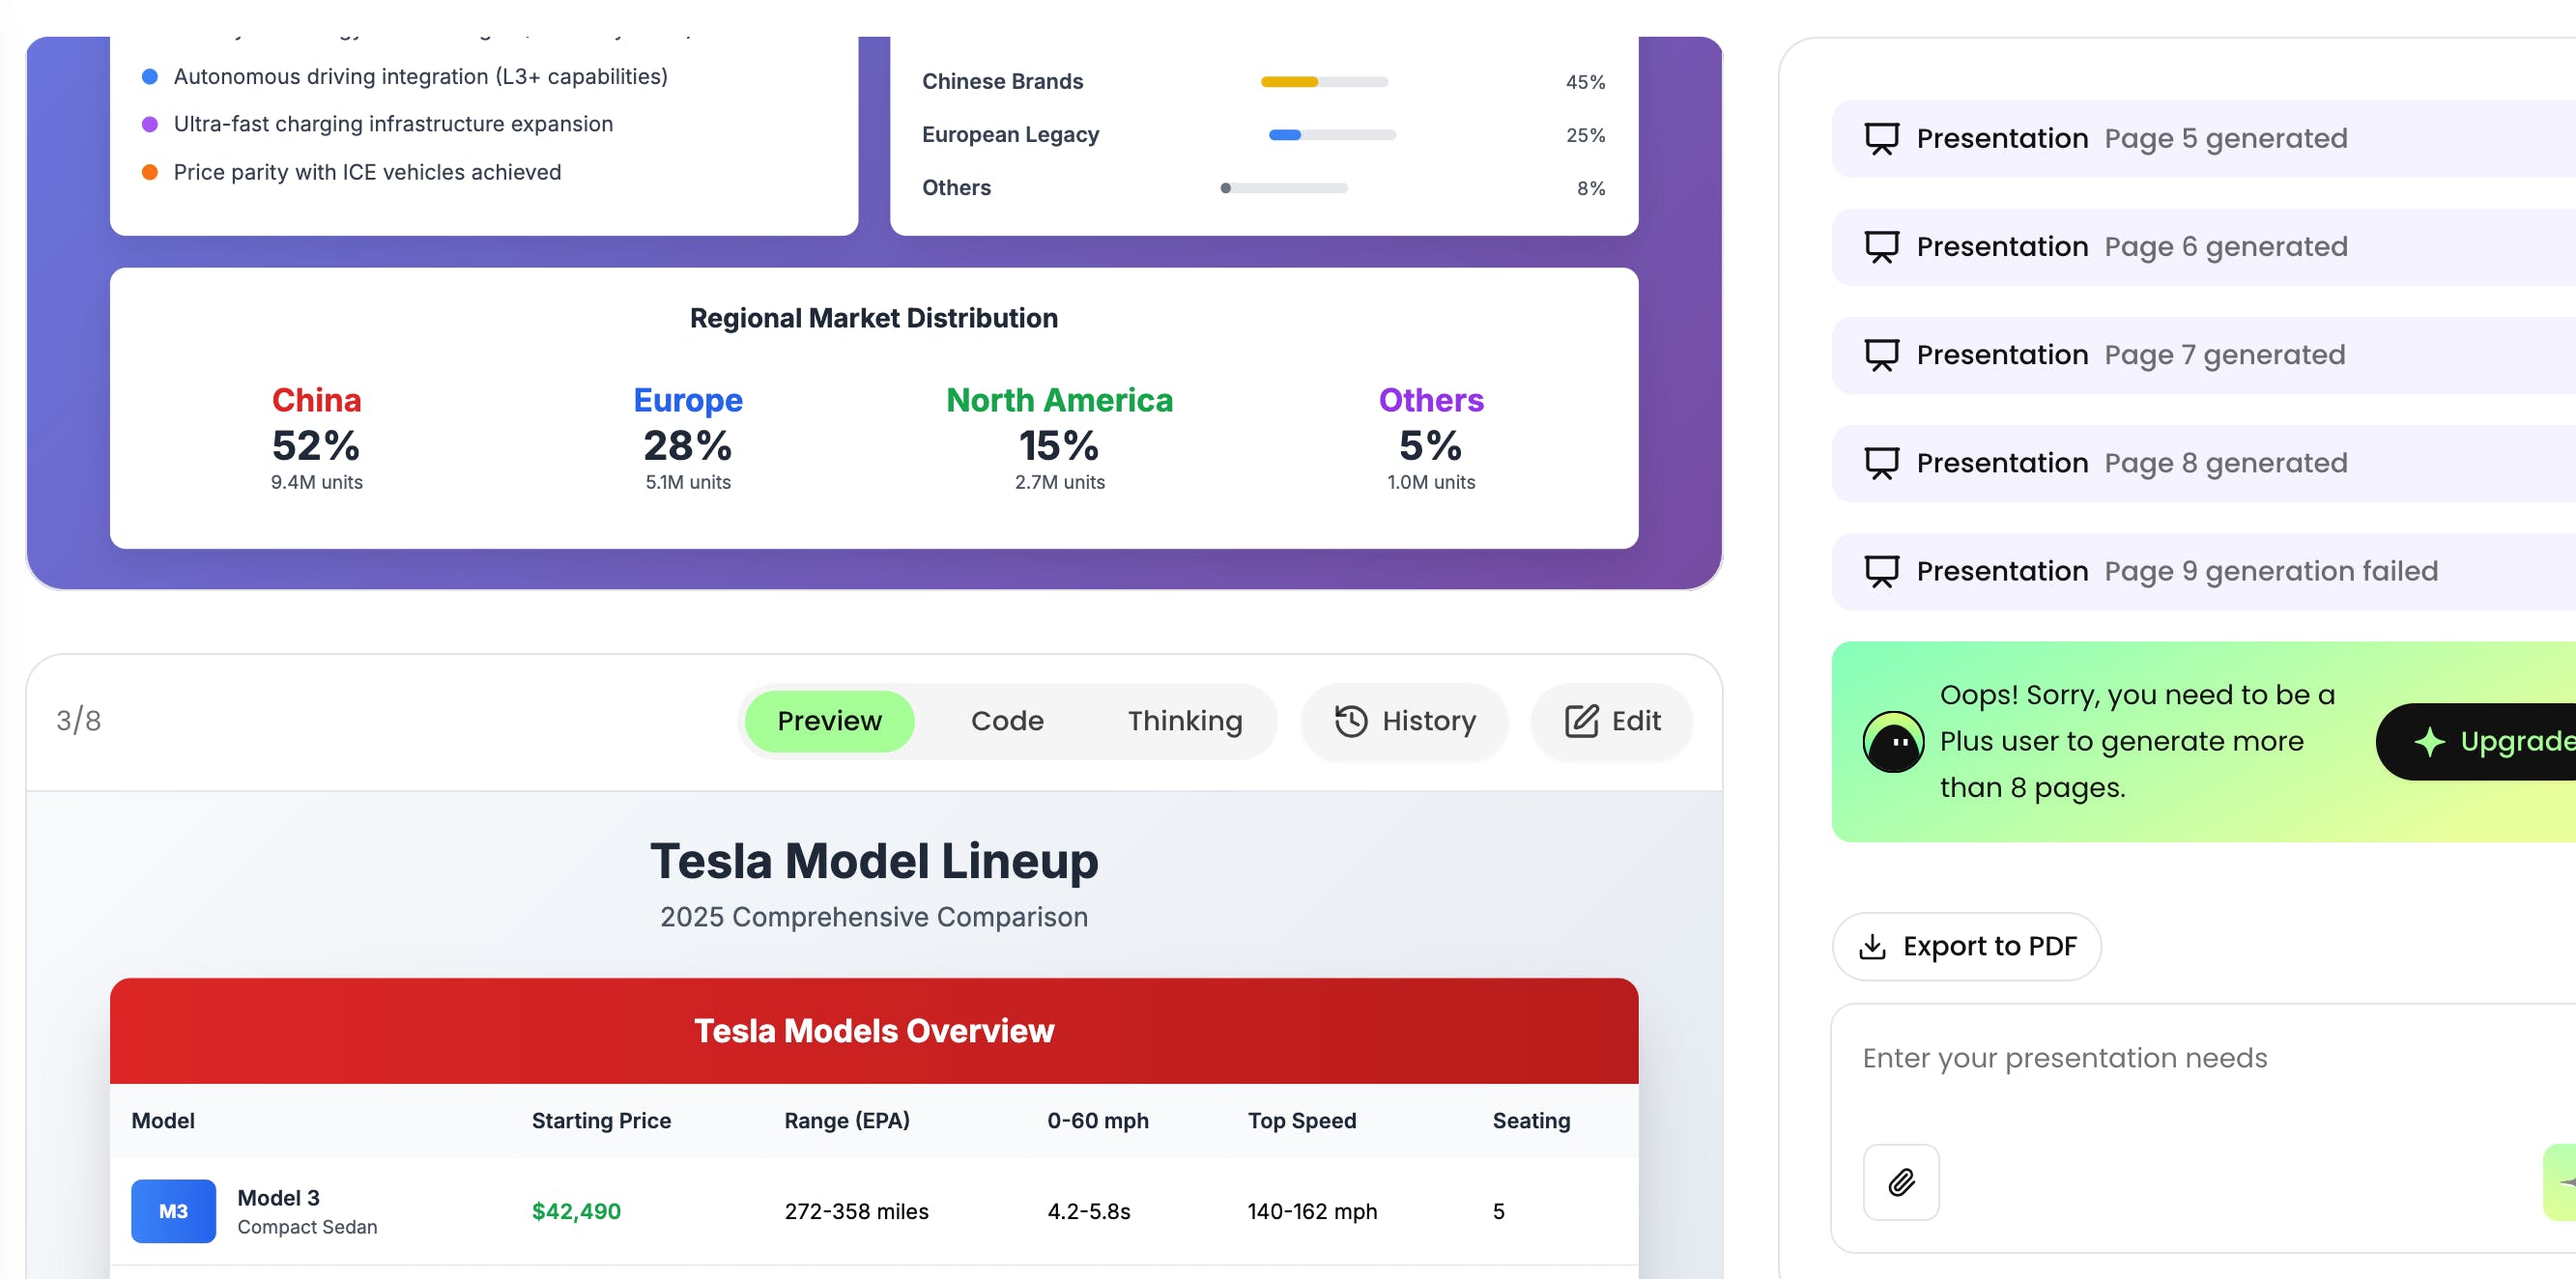Click the Edit pencil icon
Image resolution: width=2576 pixels, height=1279 pixels.
pyautogui.click(x=1581, y=721)
